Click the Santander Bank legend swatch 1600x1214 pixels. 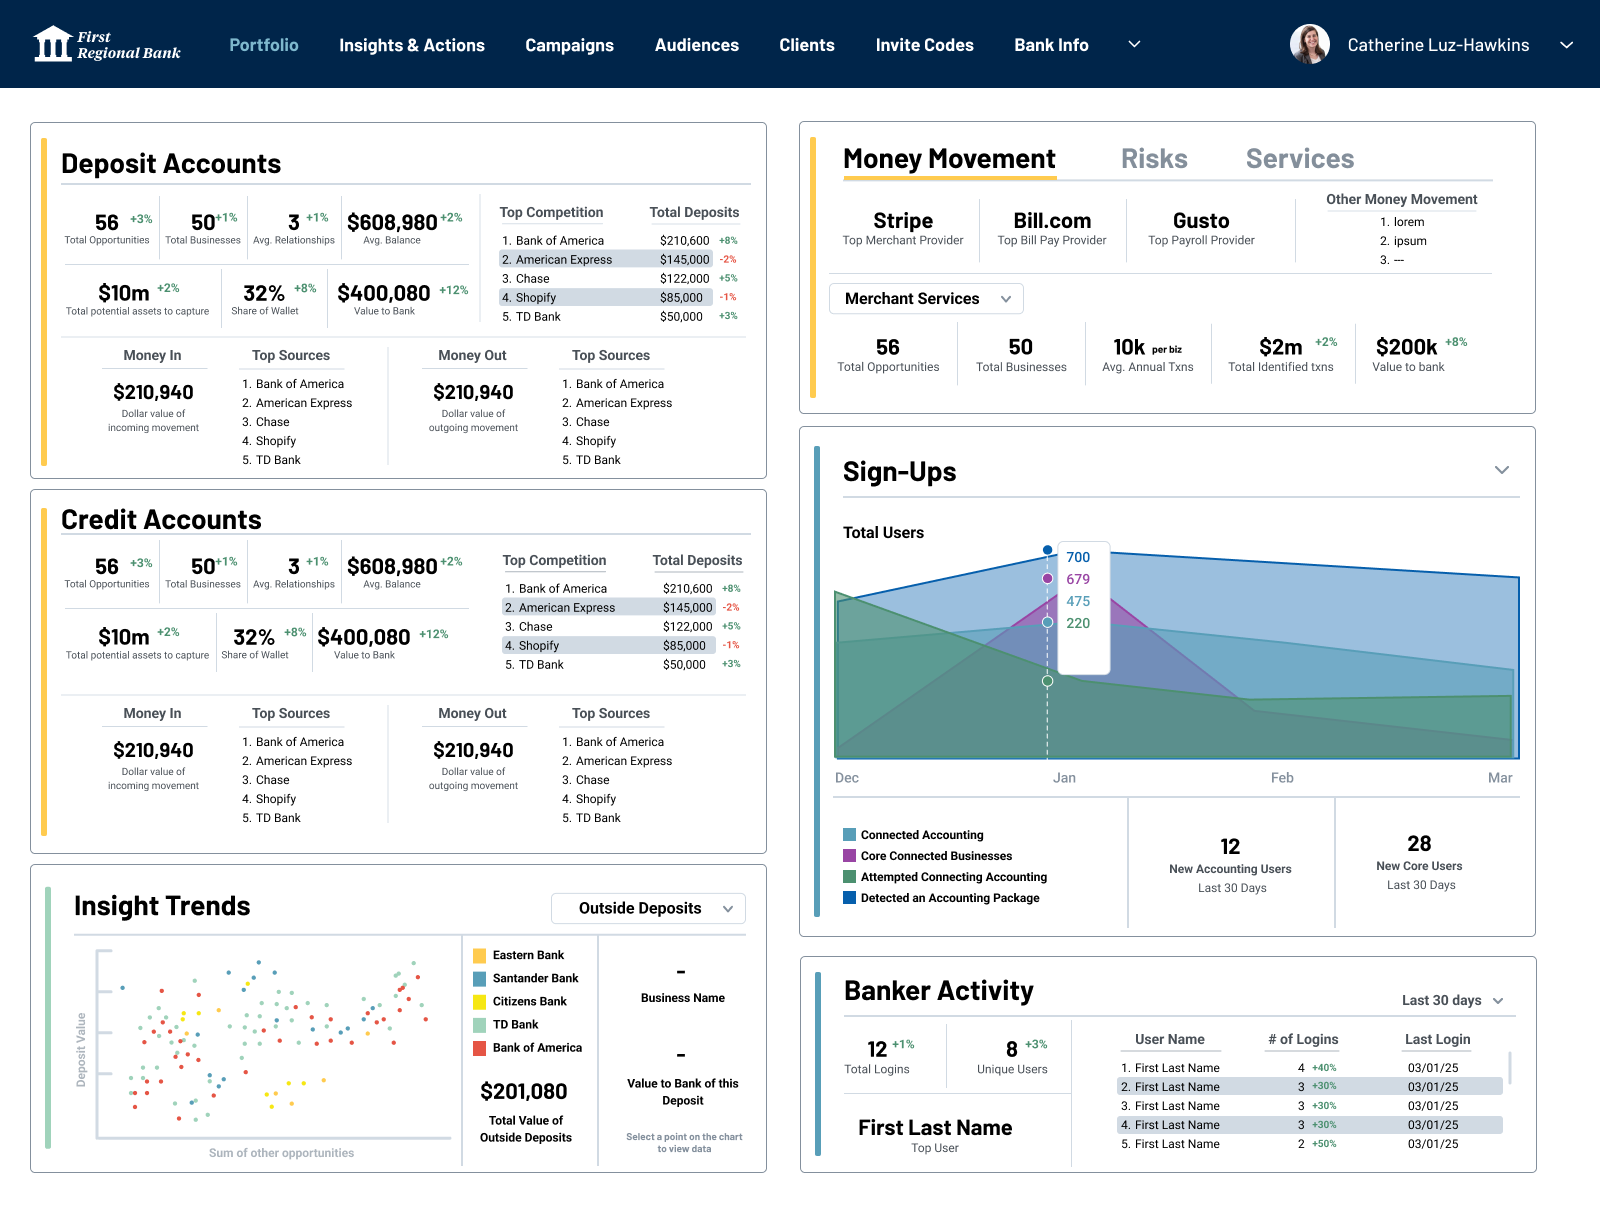point(480,978)
